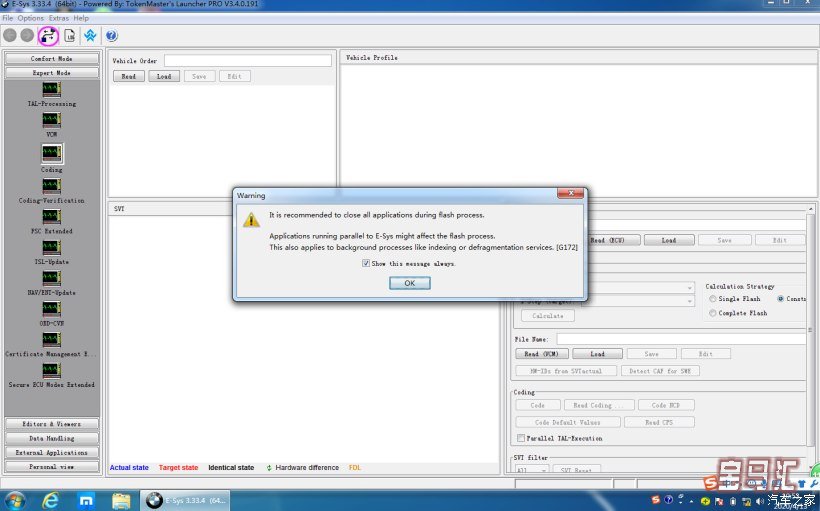Click the Read CPS button

click(659, 422)
